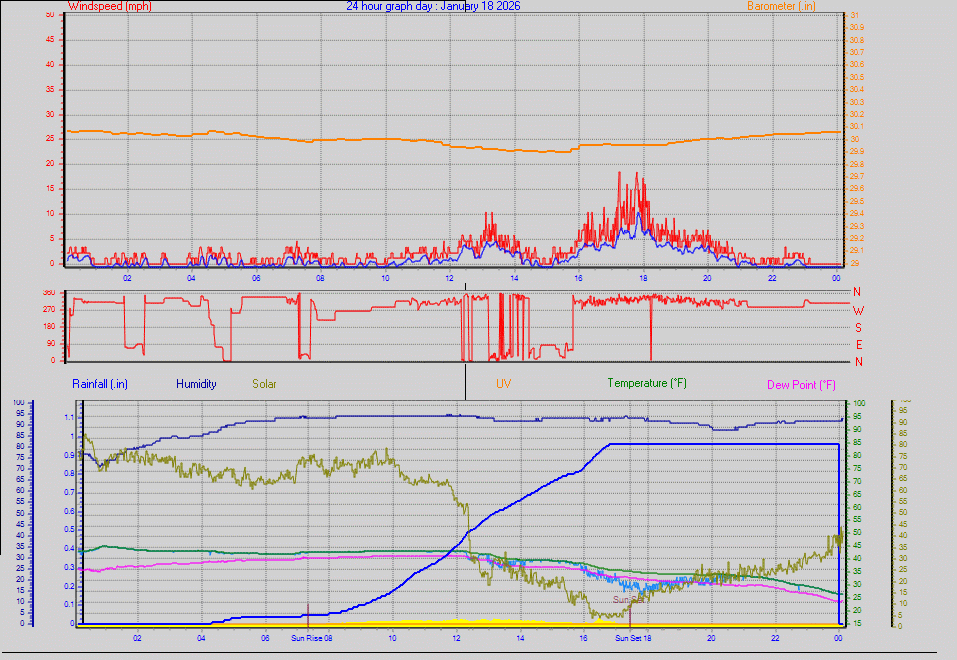Select the Dew Point (°F) legend label
Viewport: 957px width, 660px height.
[x=800, y=384]
